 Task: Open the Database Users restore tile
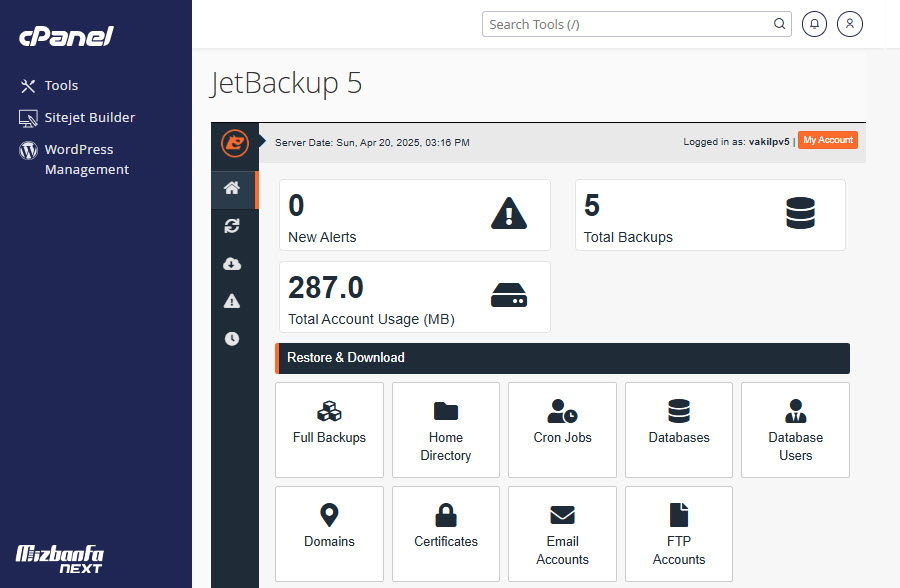pyautogui.click(x=796, y=430)
